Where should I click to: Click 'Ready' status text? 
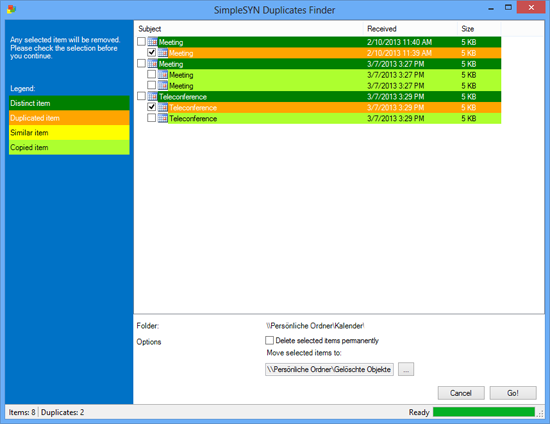tap(419, 412)
